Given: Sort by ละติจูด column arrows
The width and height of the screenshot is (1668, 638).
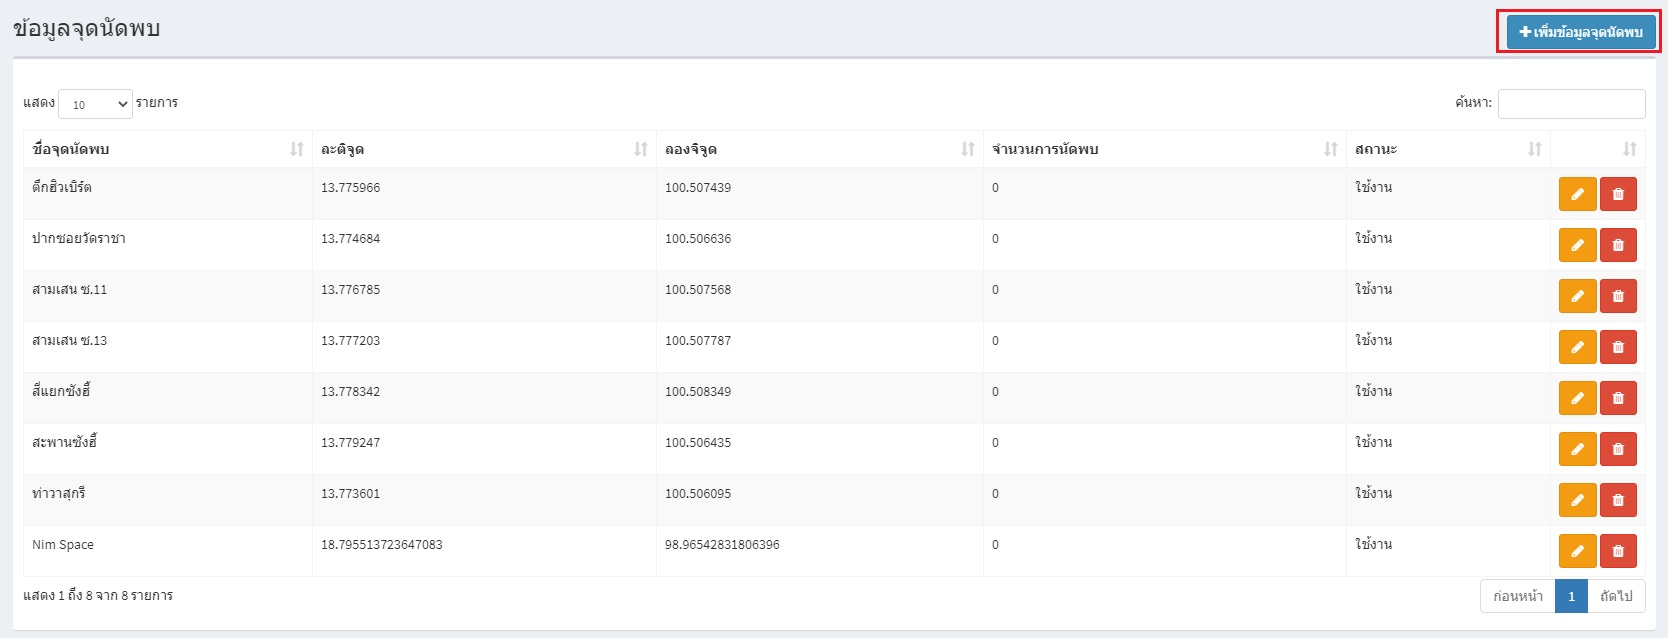Looking at the screenshot, I should coord(641,149).
